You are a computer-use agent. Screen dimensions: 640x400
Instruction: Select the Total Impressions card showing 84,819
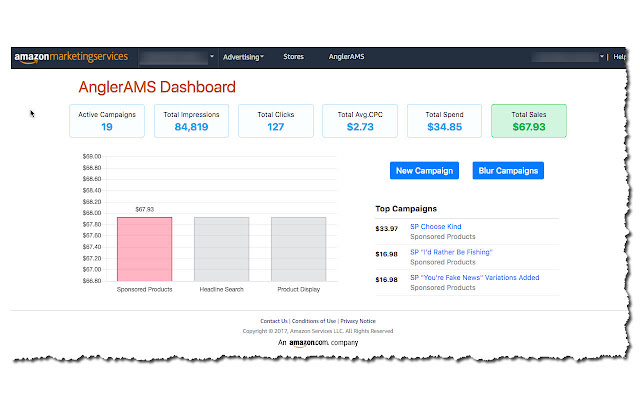point(191,121)
